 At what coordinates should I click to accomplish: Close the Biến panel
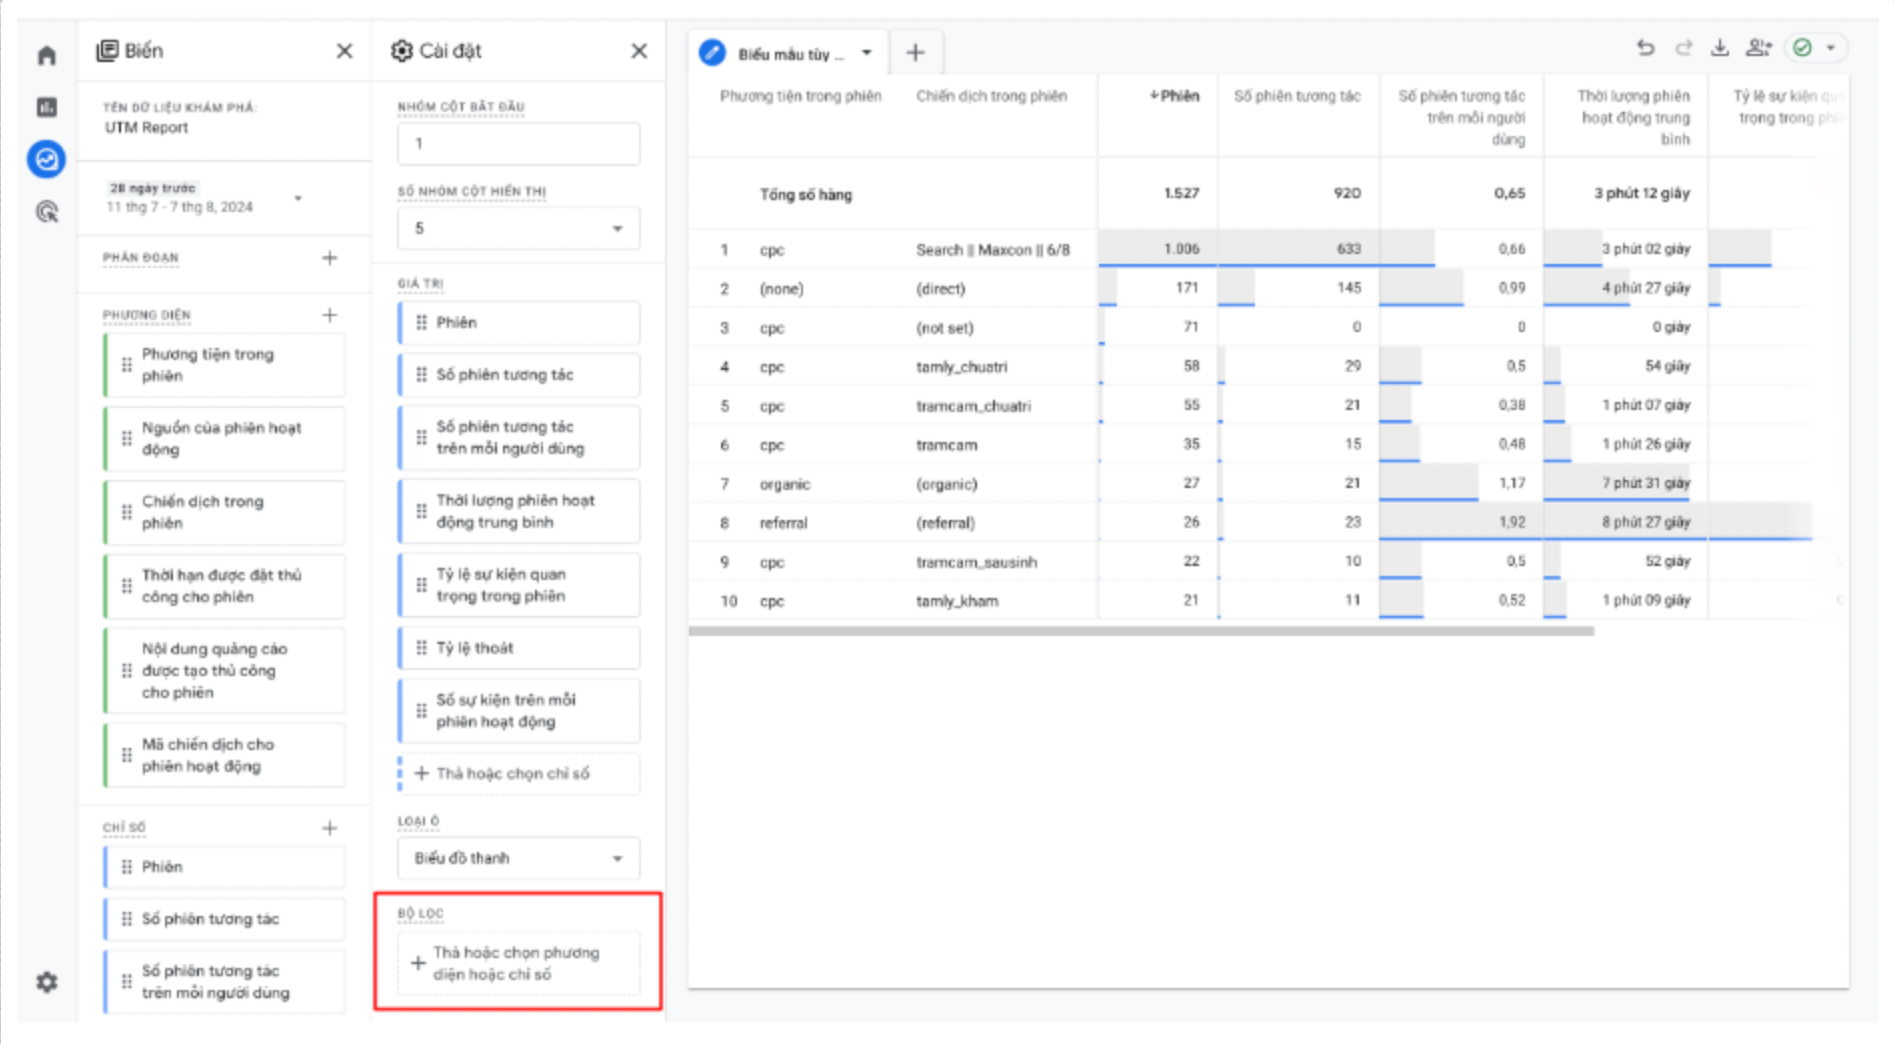click(x=344, y=51)
